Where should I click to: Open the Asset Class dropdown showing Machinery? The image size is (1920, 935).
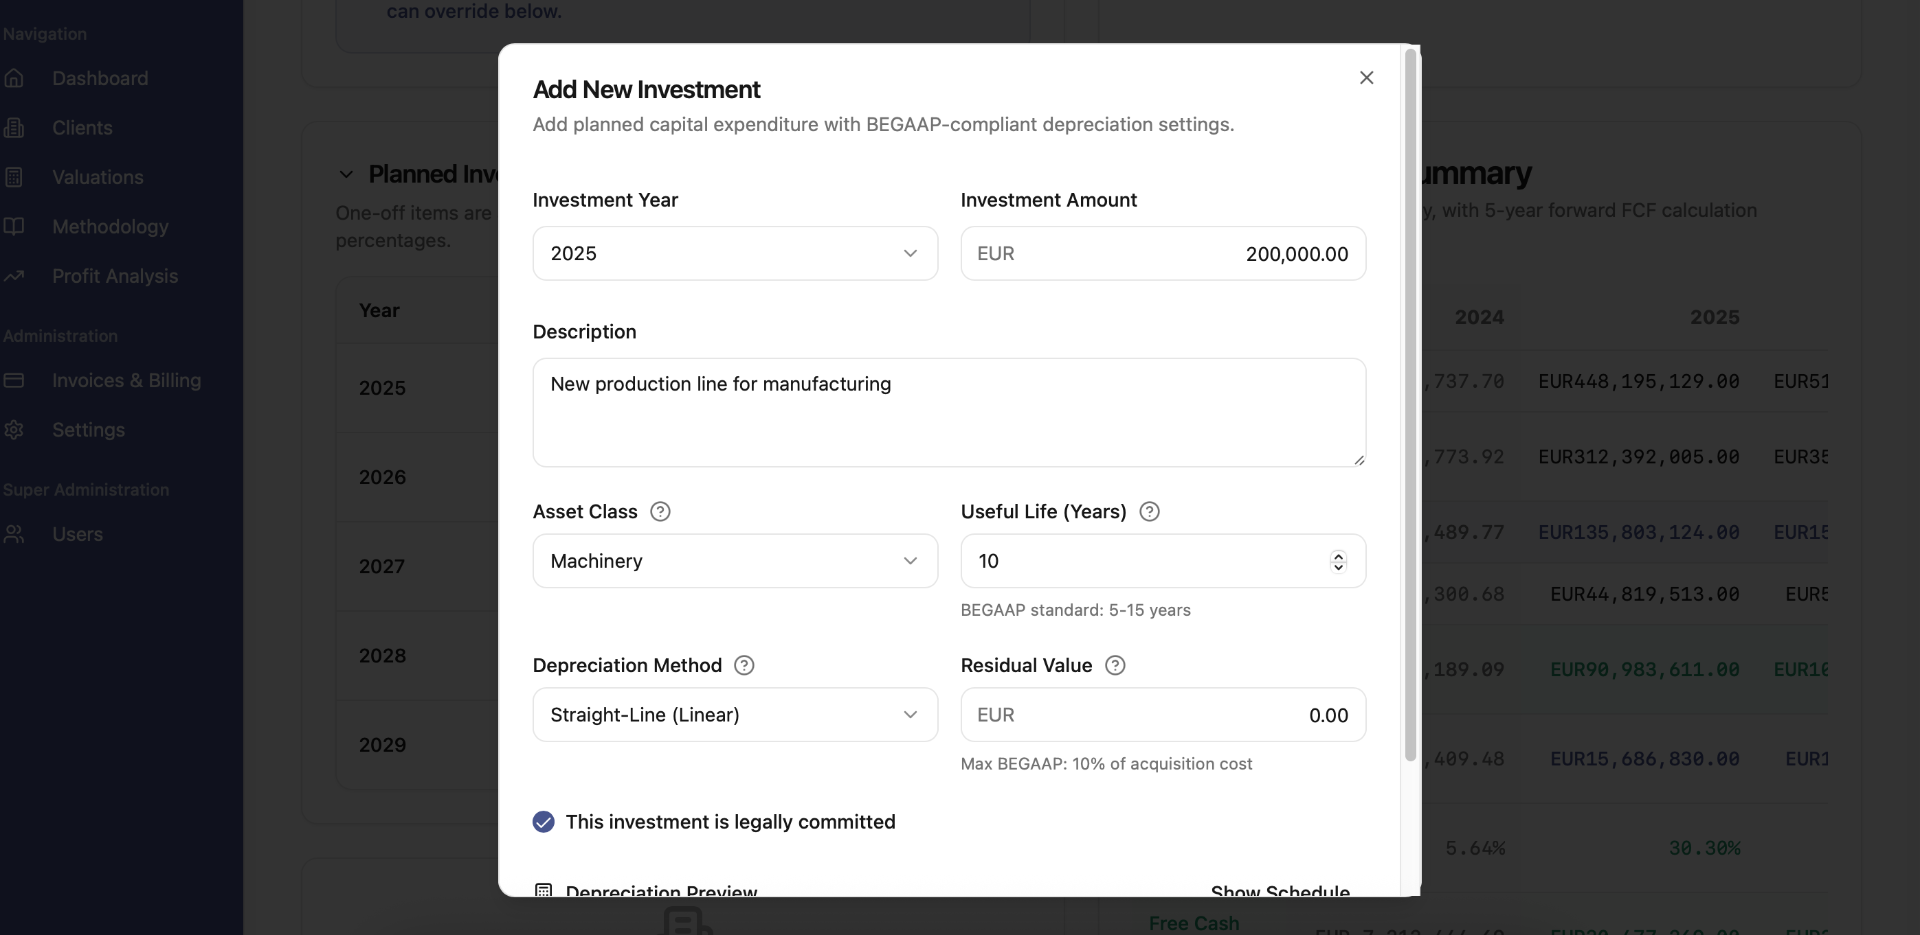[x=735, y=561]
